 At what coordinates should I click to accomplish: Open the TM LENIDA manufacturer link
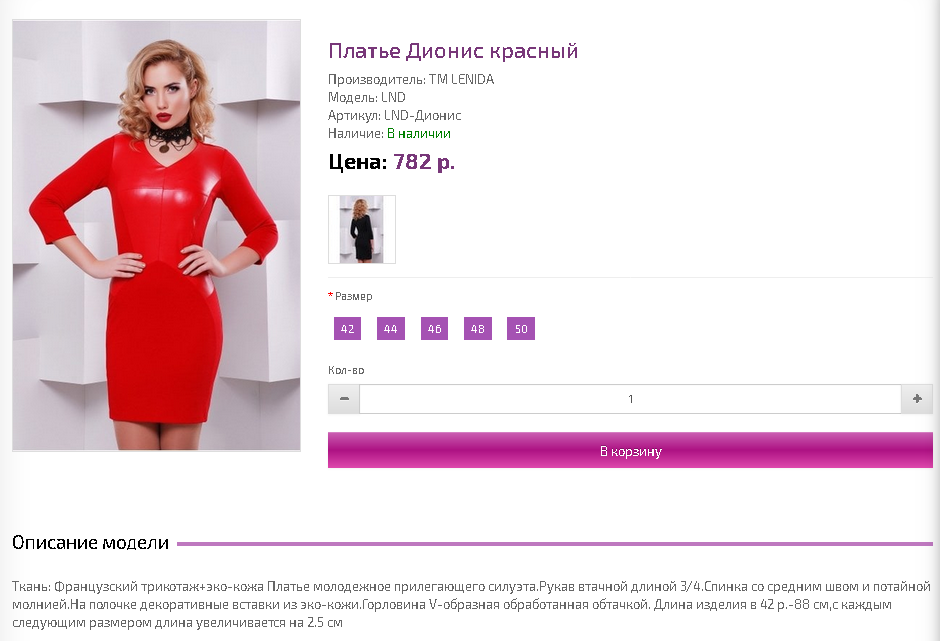[461, 79]
